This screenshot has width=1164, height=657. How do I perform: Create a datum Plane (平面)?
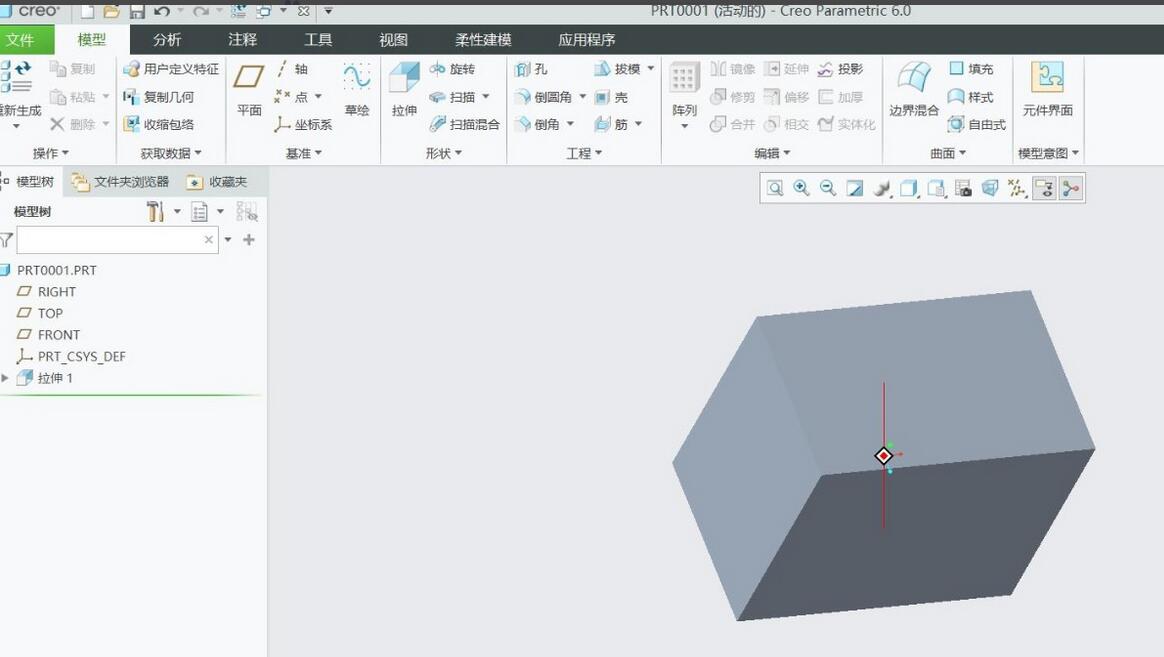pos(249,88)
